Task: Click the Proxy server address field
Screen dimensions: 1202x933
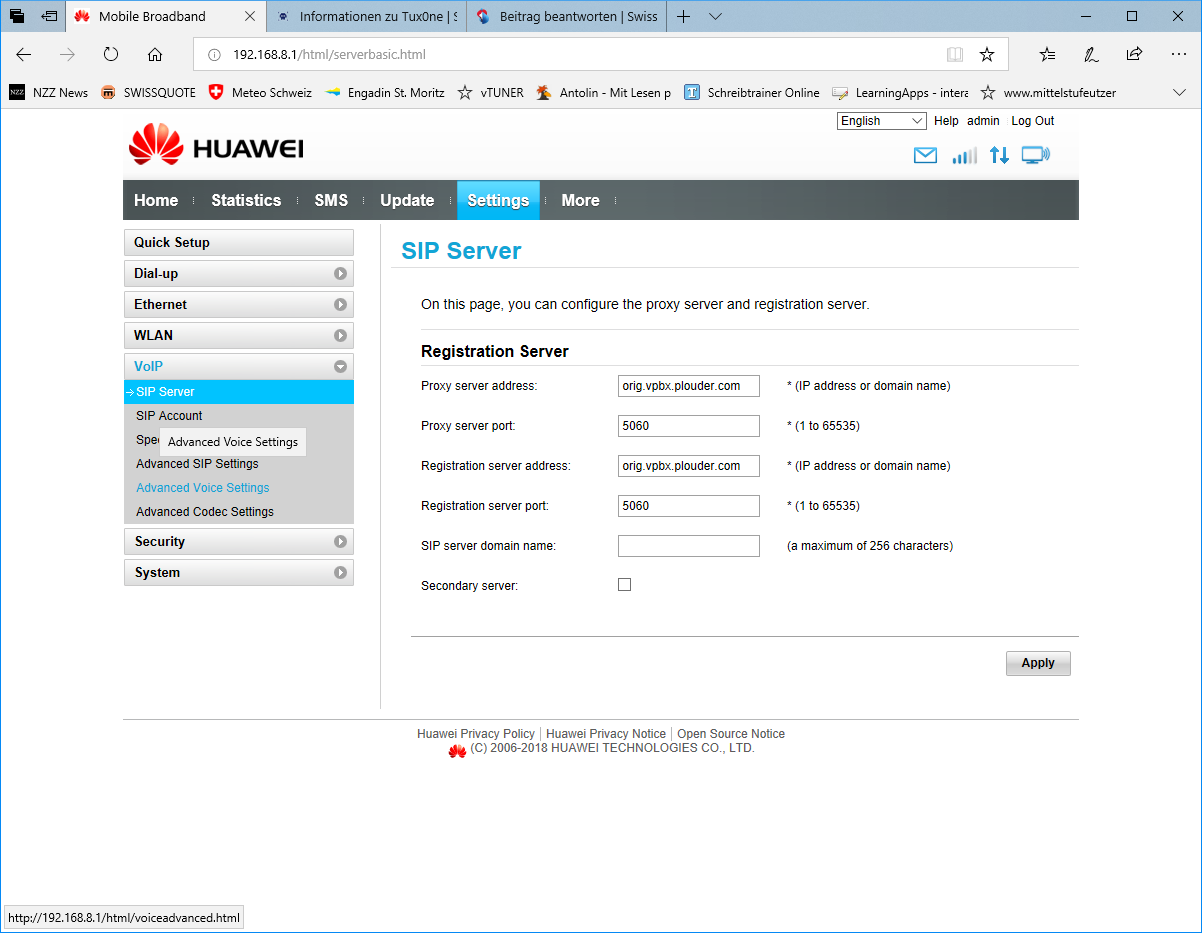Action: click(x=688, y=386)
